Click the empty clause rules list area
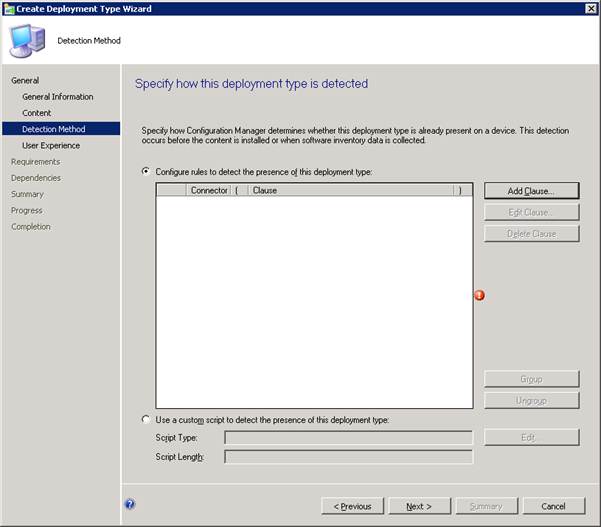This screenshot has width=601, height=527. coord(314,300)
